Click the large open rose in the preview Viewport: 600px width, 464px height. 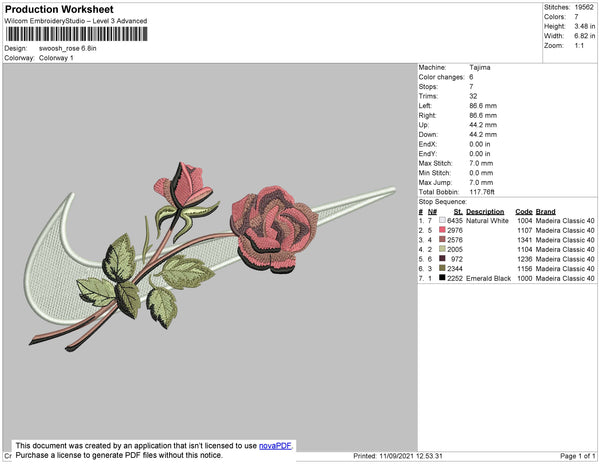pos(263,225)
